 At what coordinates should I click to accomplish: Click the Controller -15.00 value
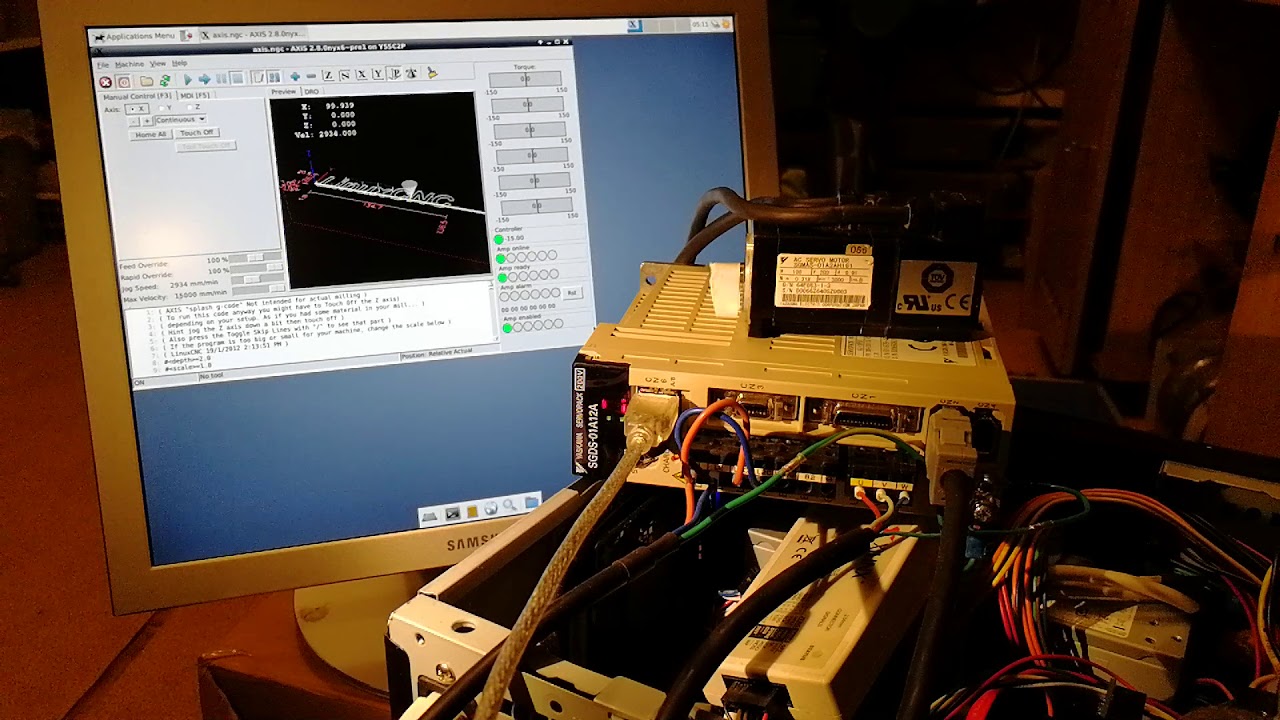[x=514, y=238]
